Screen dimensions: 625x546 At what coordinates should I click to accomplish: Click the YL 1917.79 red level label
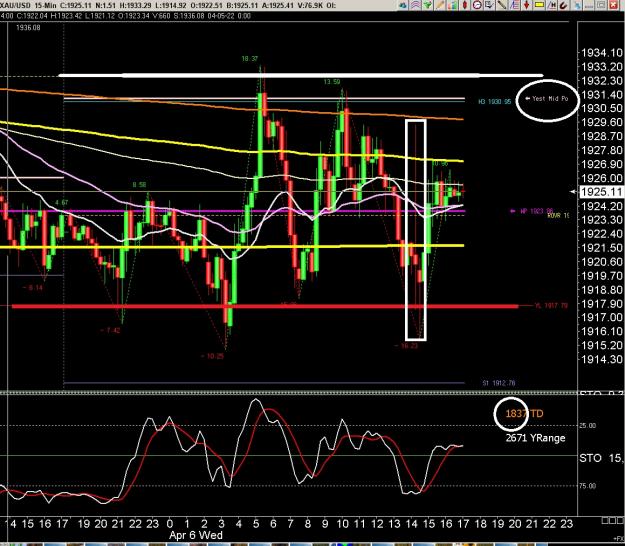tap(551, 305)
